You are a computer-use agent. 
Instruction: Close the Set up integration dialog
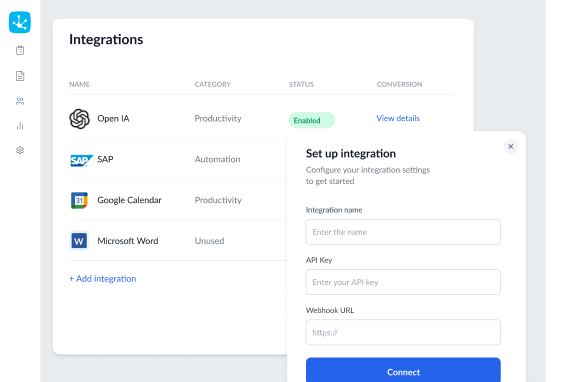pos(510,147)
